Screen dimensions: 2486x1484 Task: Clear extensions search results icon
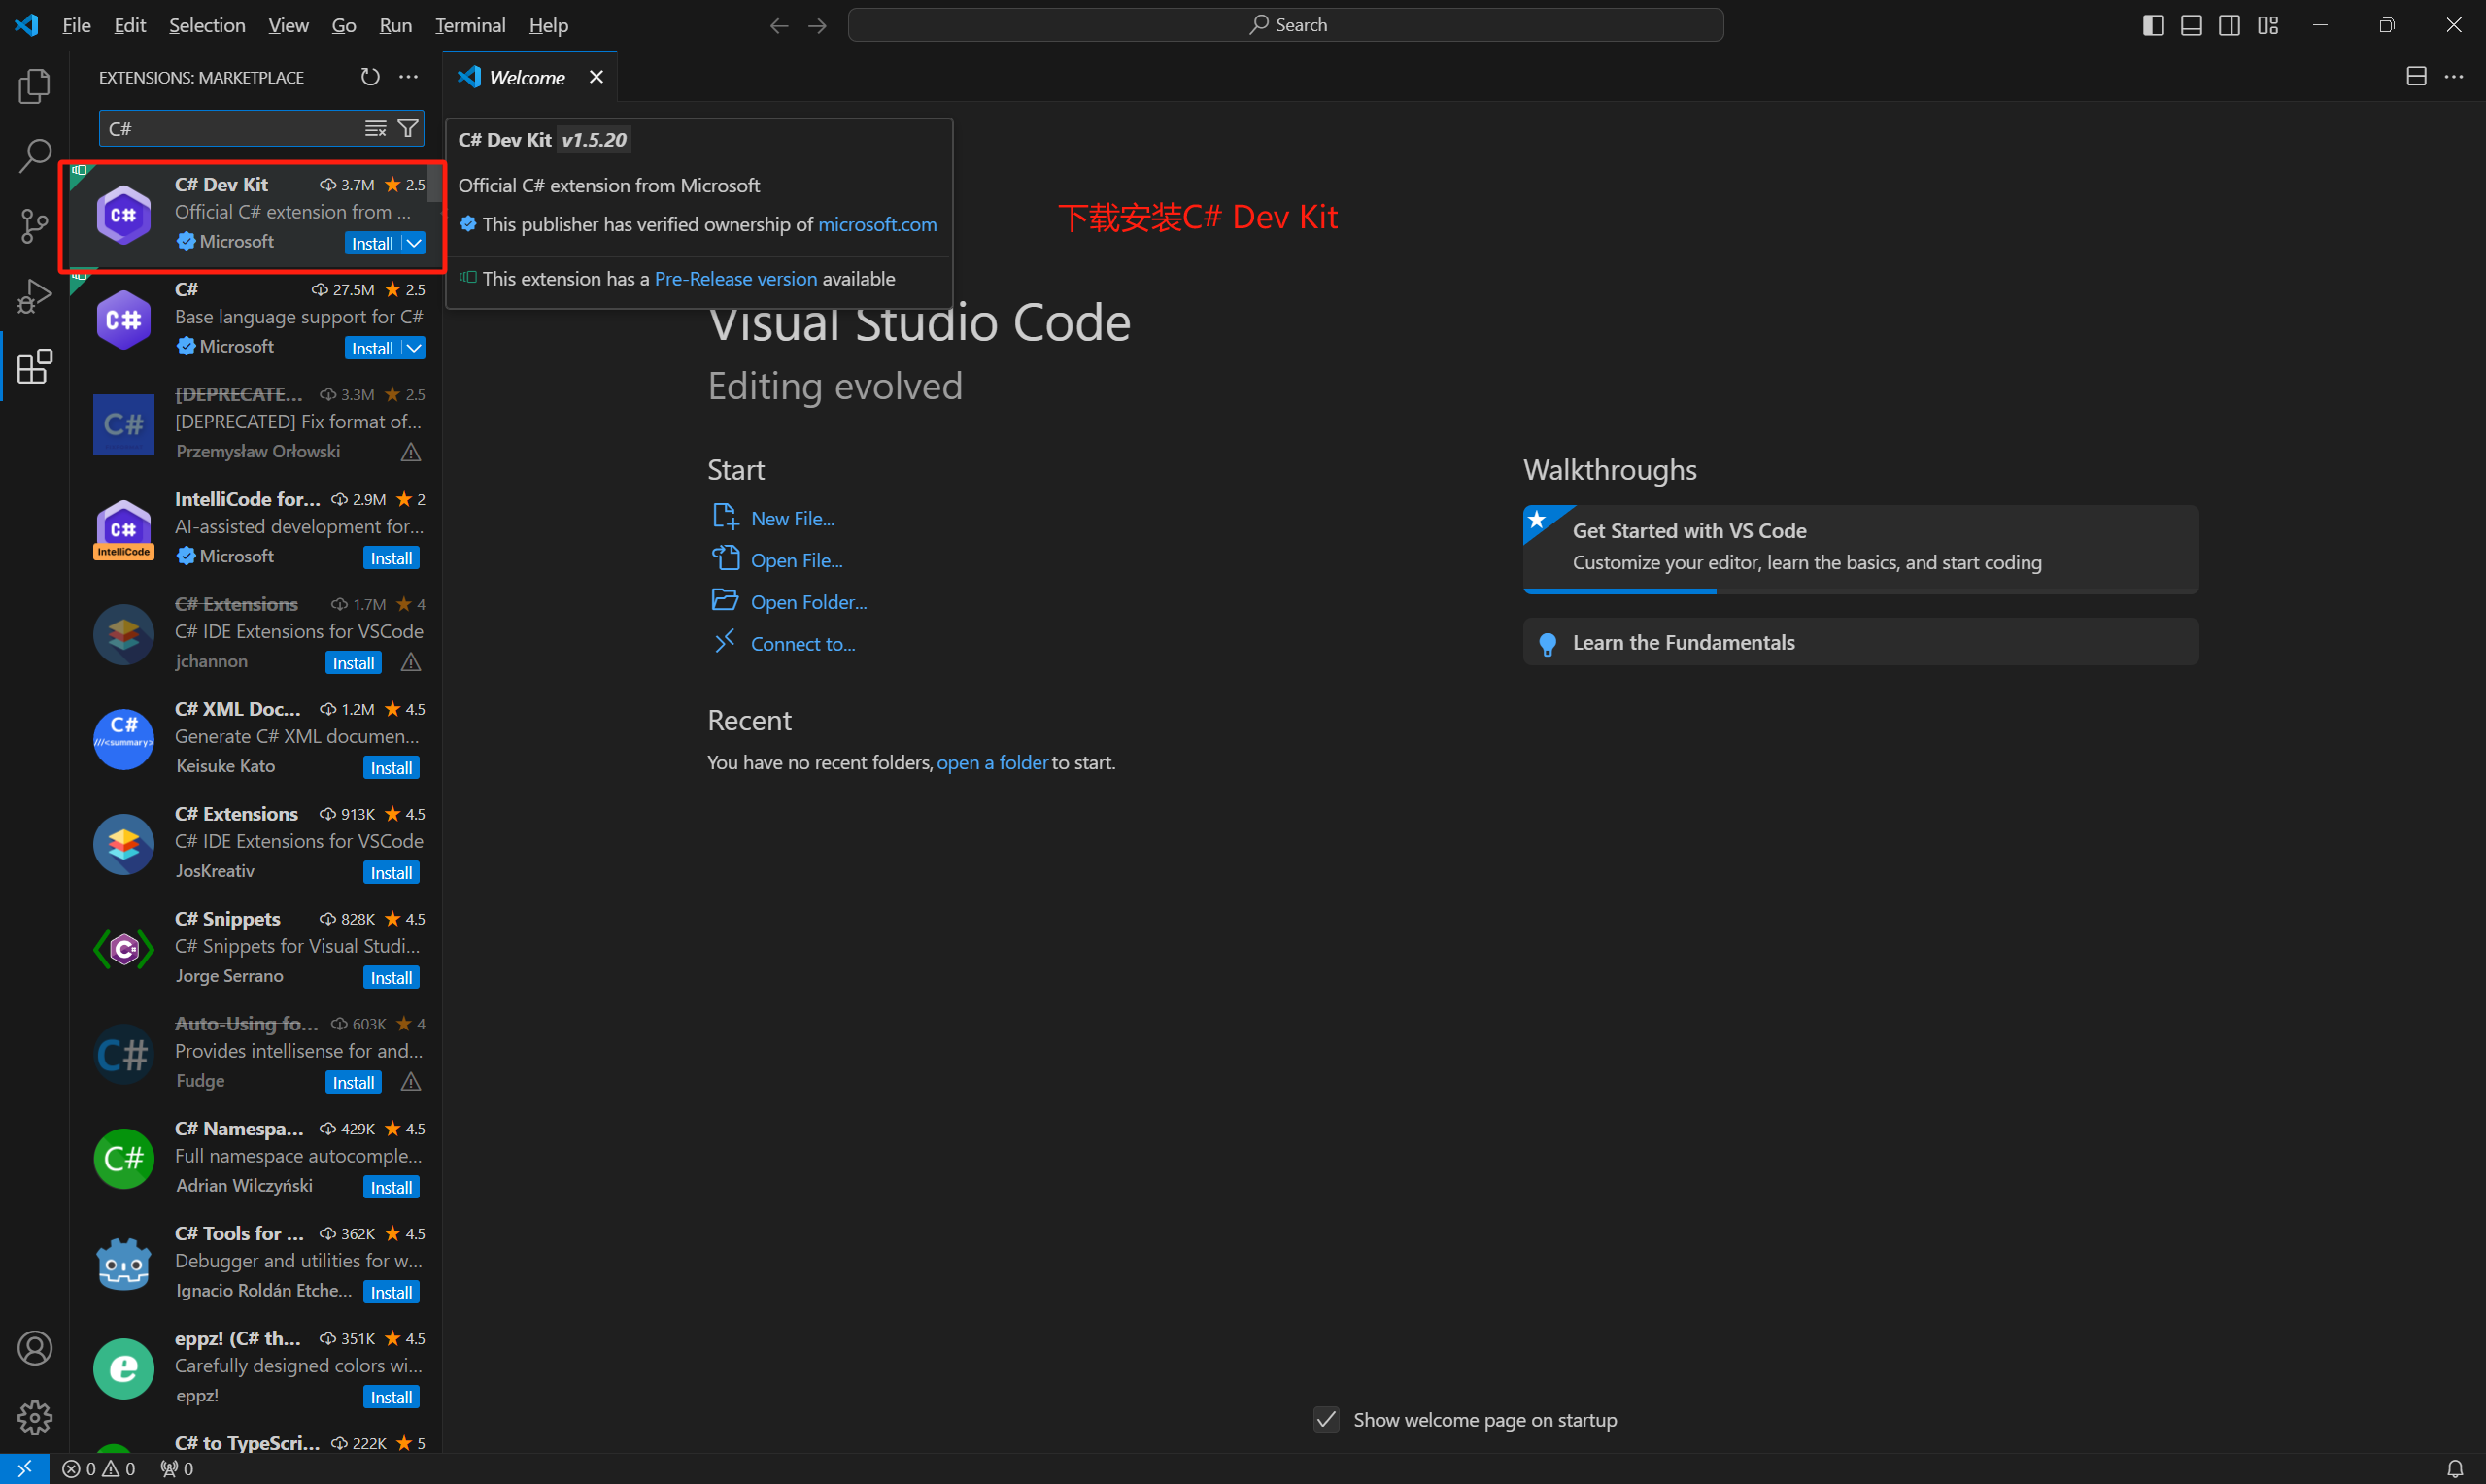click(x=375, y=128)
